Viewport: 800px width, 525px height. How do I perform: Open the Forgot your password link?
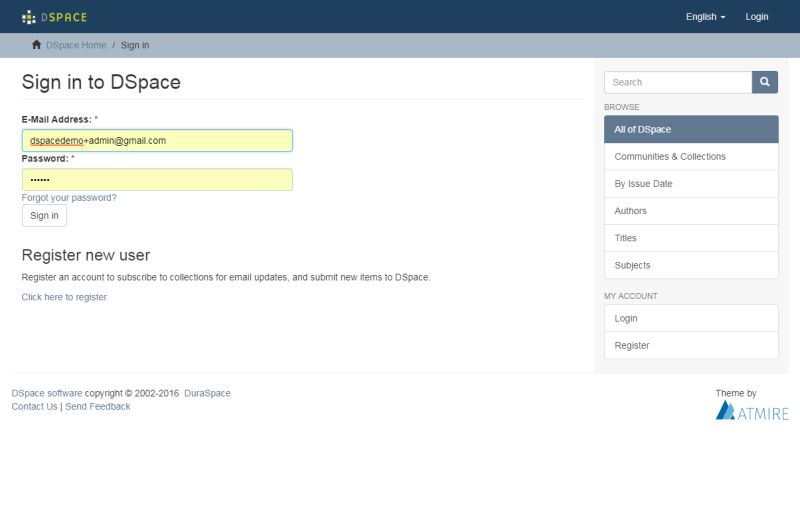69,197
